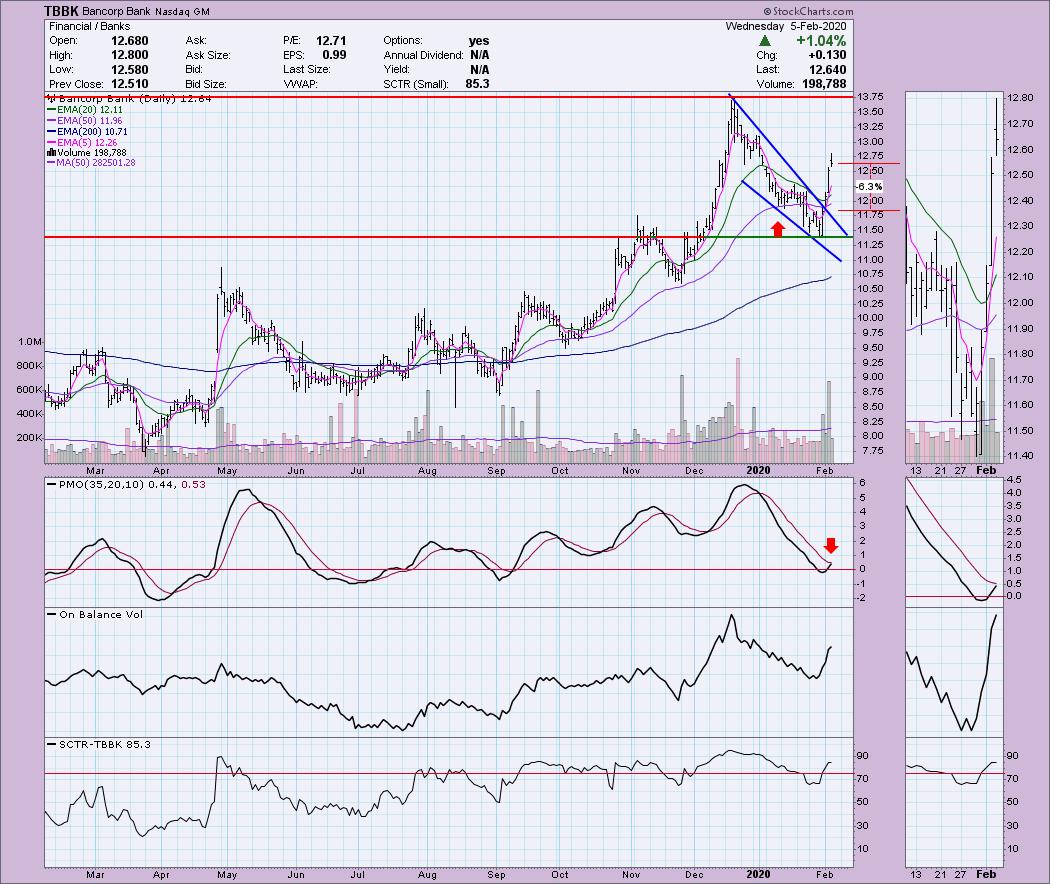Click the green up-triangle change indicator
The height and width of the screenshot is (884, 1050).
(x=764, y=41)
